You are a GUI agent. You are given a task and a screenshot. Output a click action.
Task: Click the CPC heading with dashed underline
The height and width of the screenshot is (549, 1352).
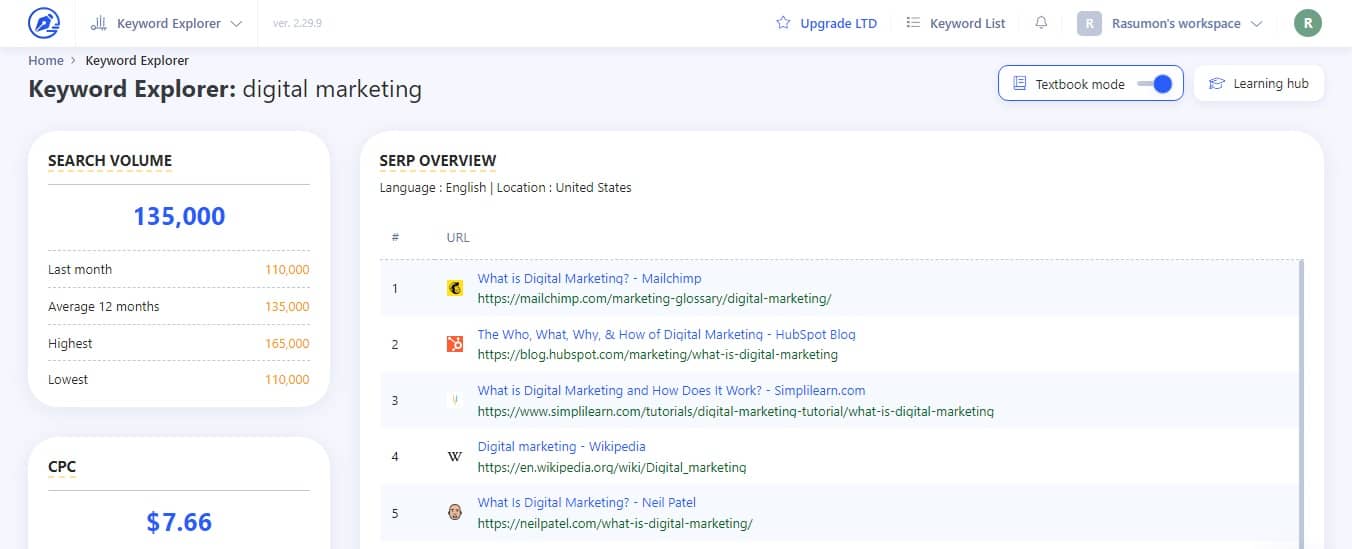pos(62,467)
